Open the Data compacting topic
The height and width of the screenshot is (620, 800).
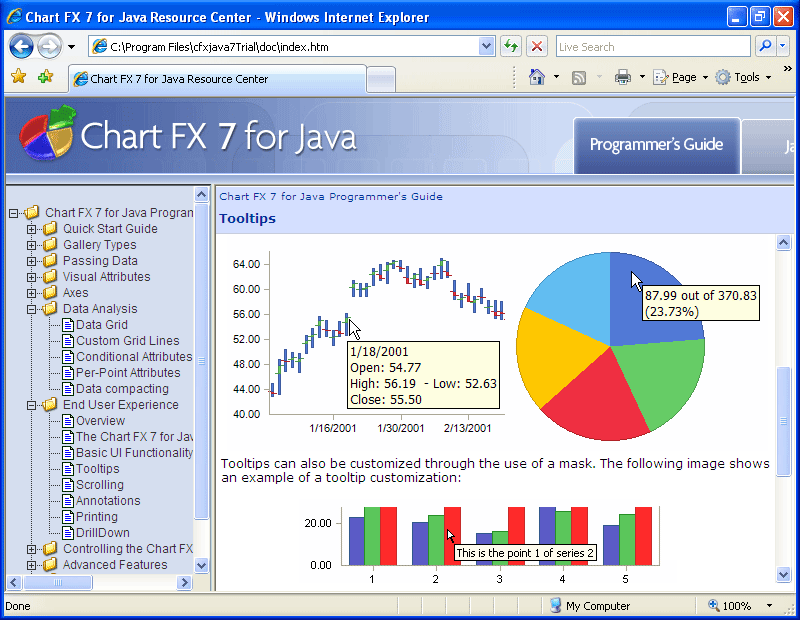(x=122, y=388)
